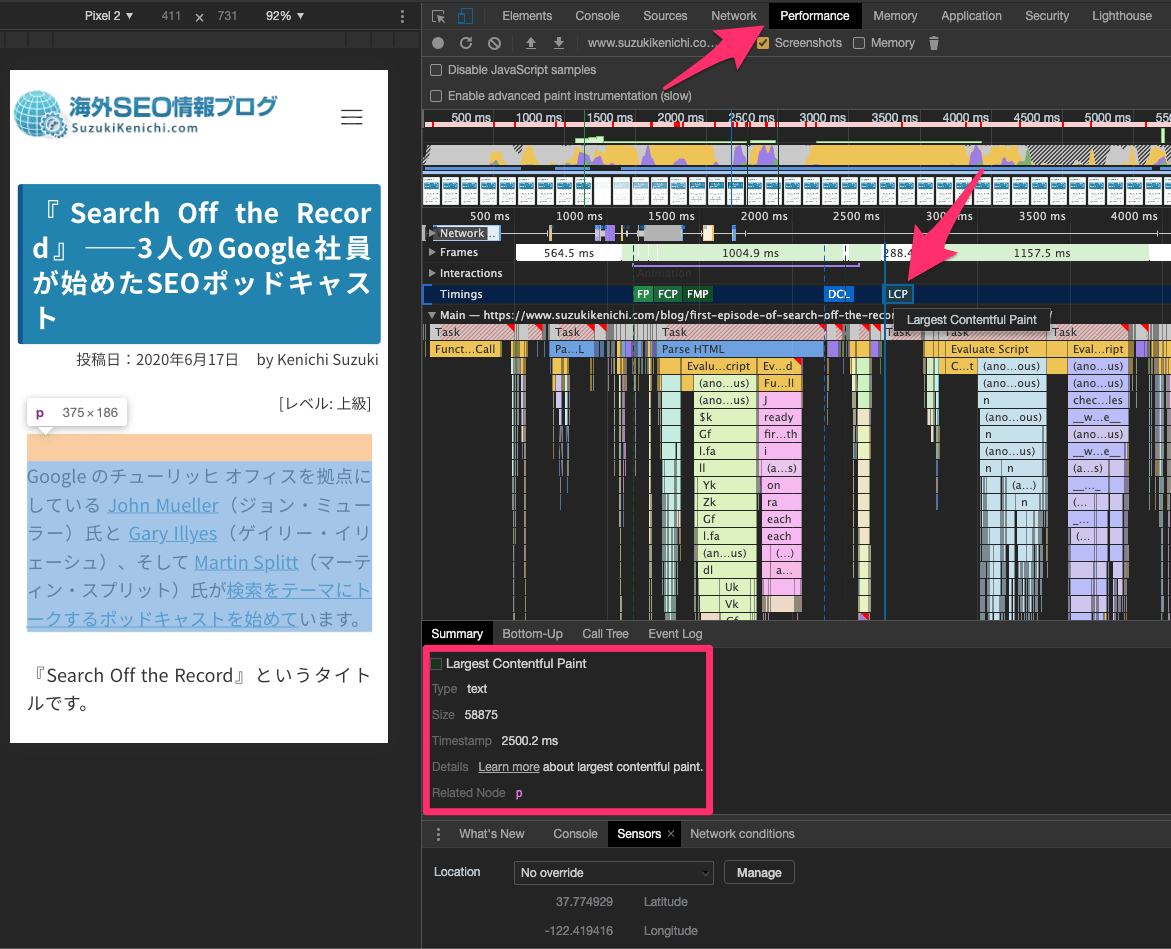The width and height of the screenshot is (1171, 949).
Task: Open the 92% zoom dropdown
Action: tap(285, 16)
